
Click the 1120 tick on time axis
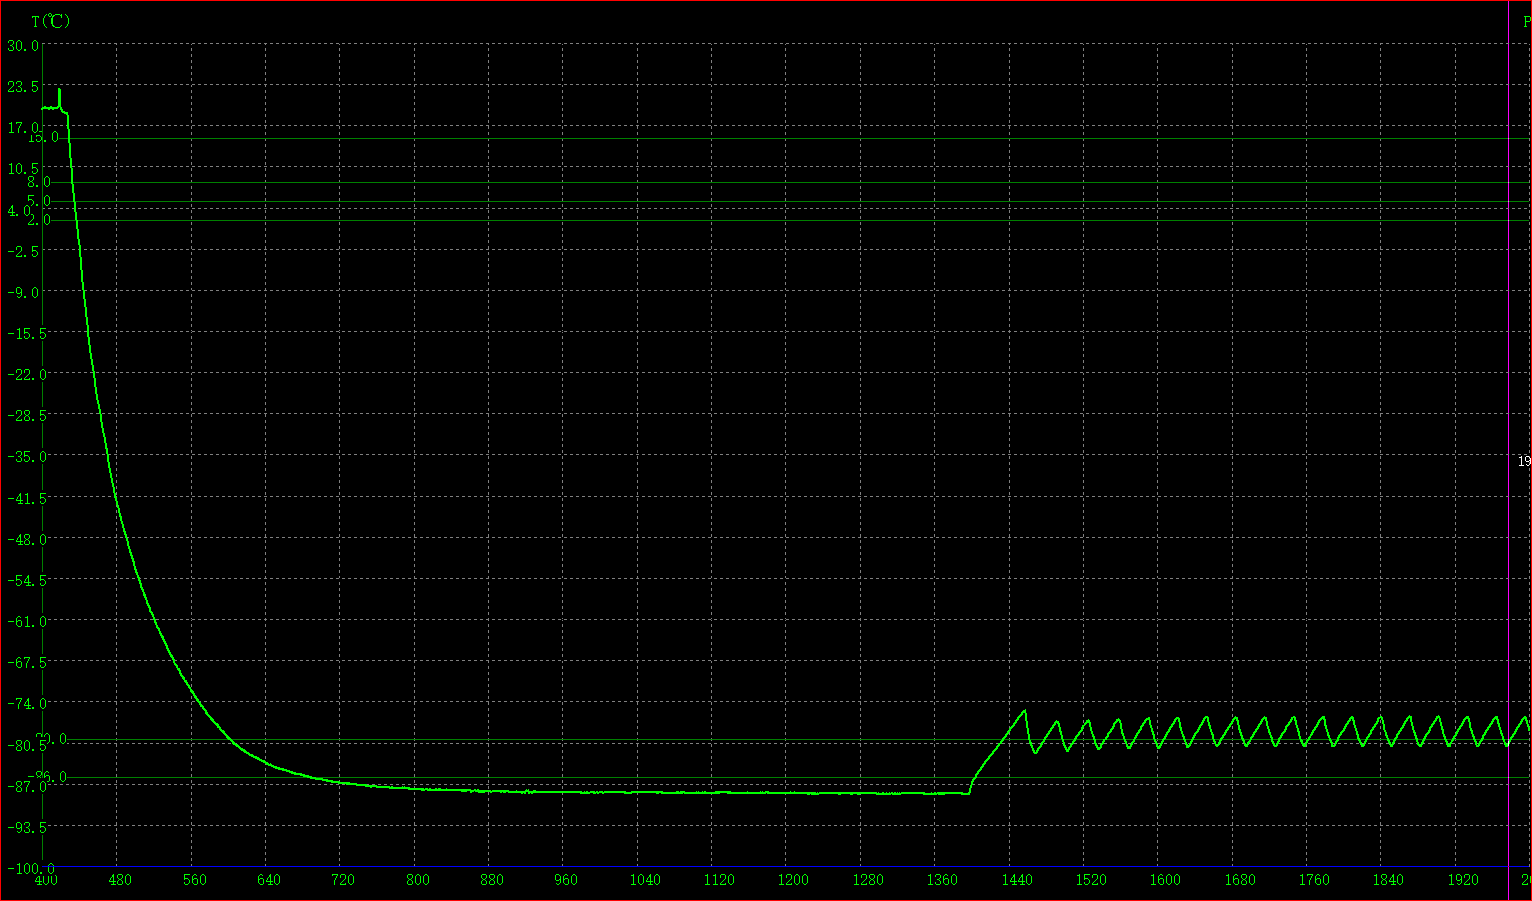click(718, 880)
